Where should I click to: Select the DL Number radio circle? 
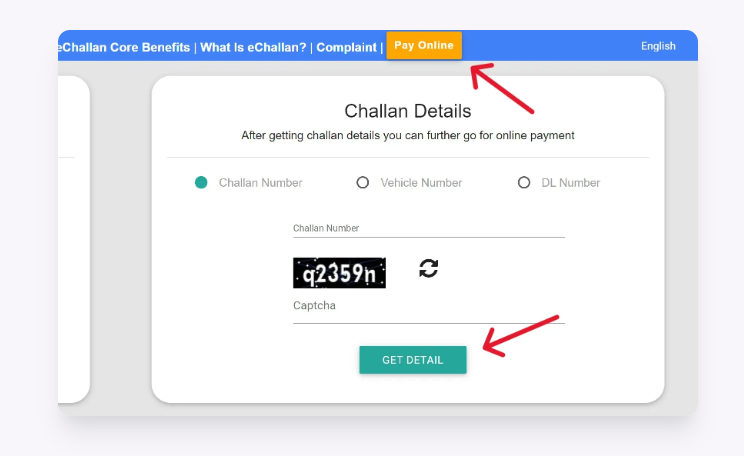524,183
